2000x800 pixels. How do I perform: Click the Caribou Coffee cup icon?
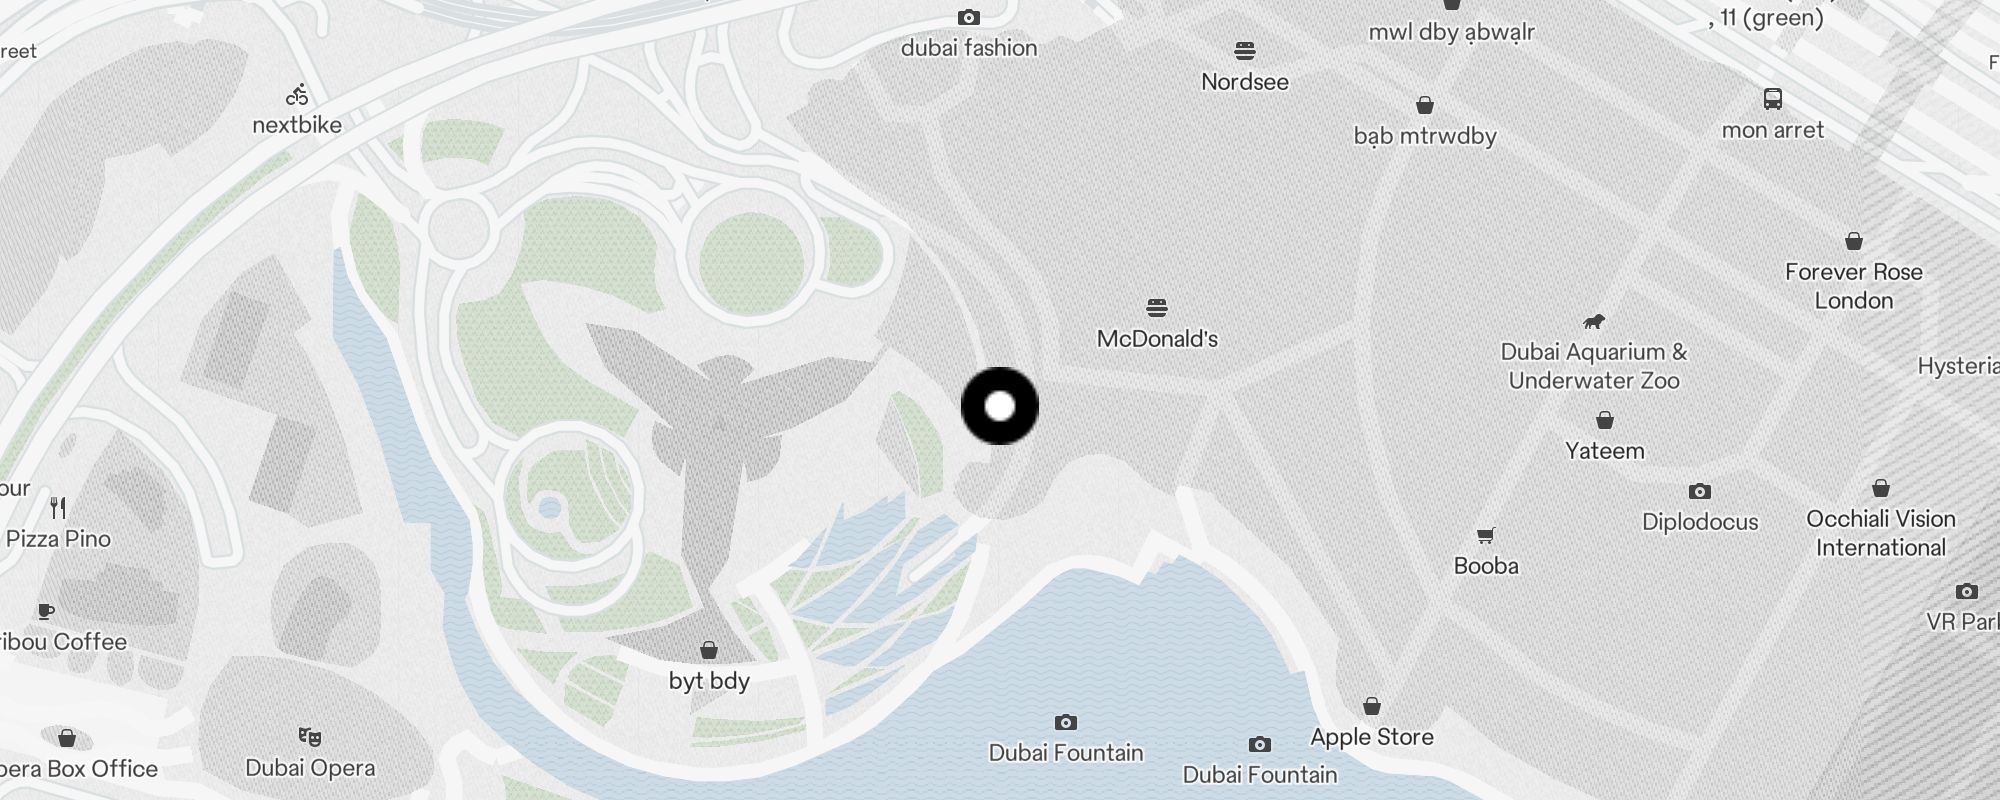pos(45,611)
